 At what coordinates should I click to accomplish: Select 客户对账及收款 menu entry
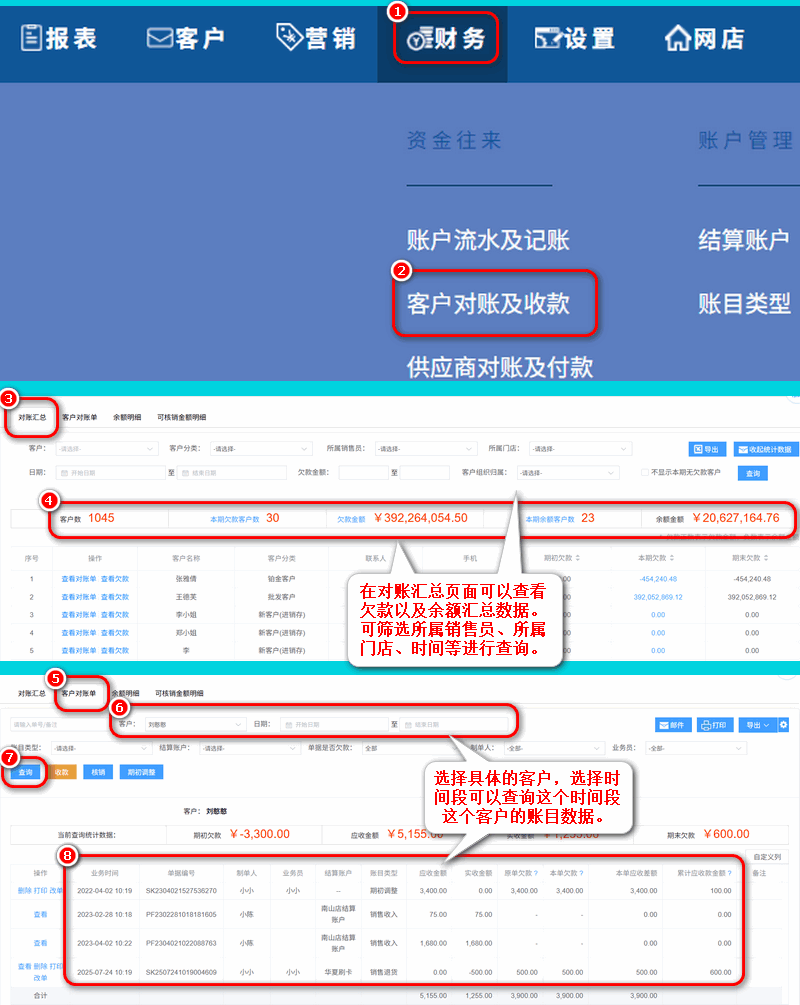[488, 303]
